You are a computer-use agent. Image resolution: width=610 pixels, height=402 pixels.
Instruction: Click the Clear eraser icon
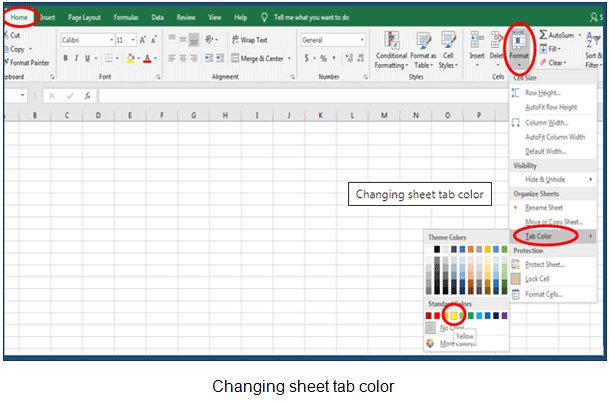click(x=543, y=63)
